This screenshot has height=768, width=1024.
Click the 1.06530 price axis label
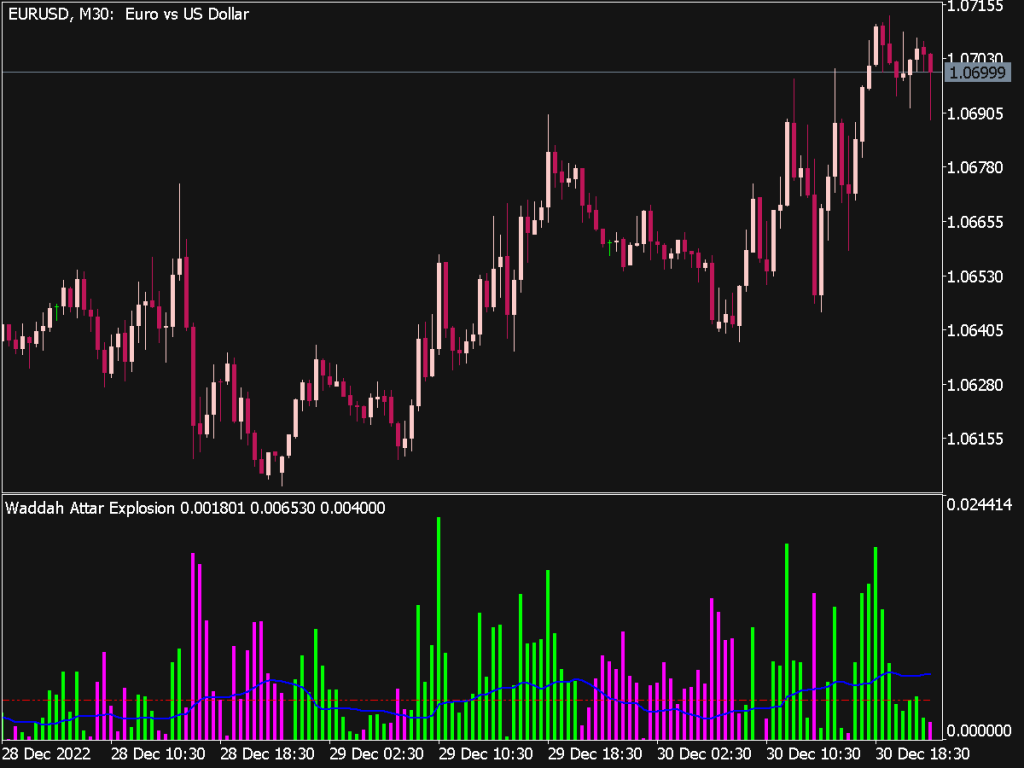pyautogui.click(x=975, y=276)
